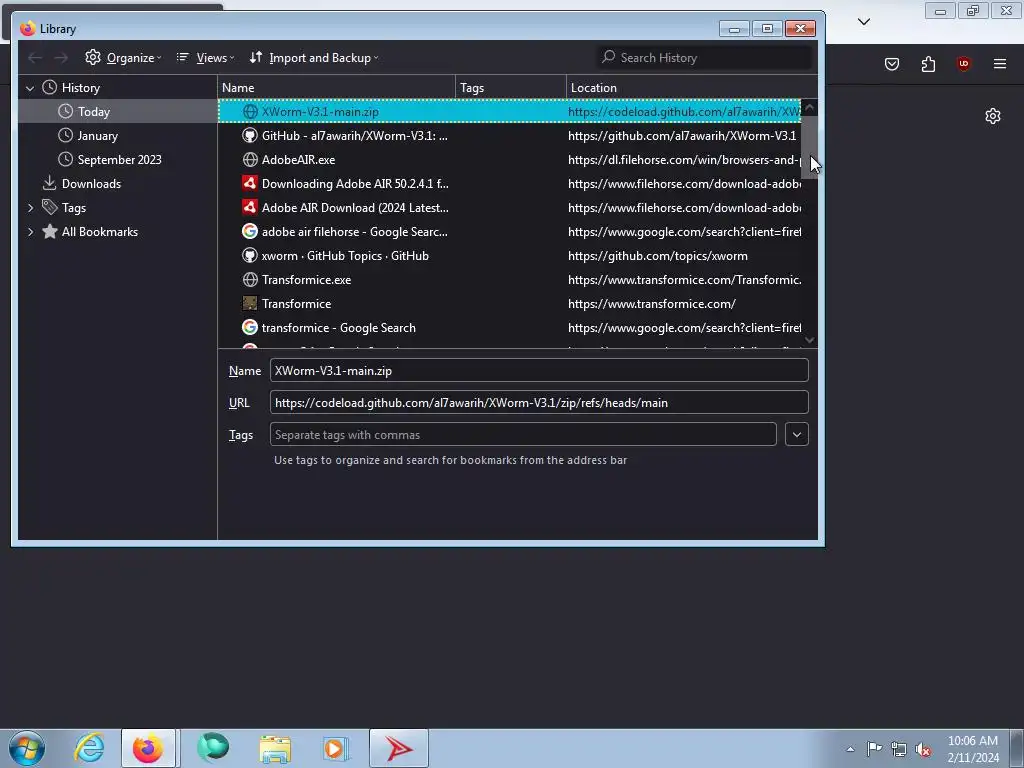Open Windows Media Player in taskbar
This screenshot has width=1024, height=768.
click(336, 748)
